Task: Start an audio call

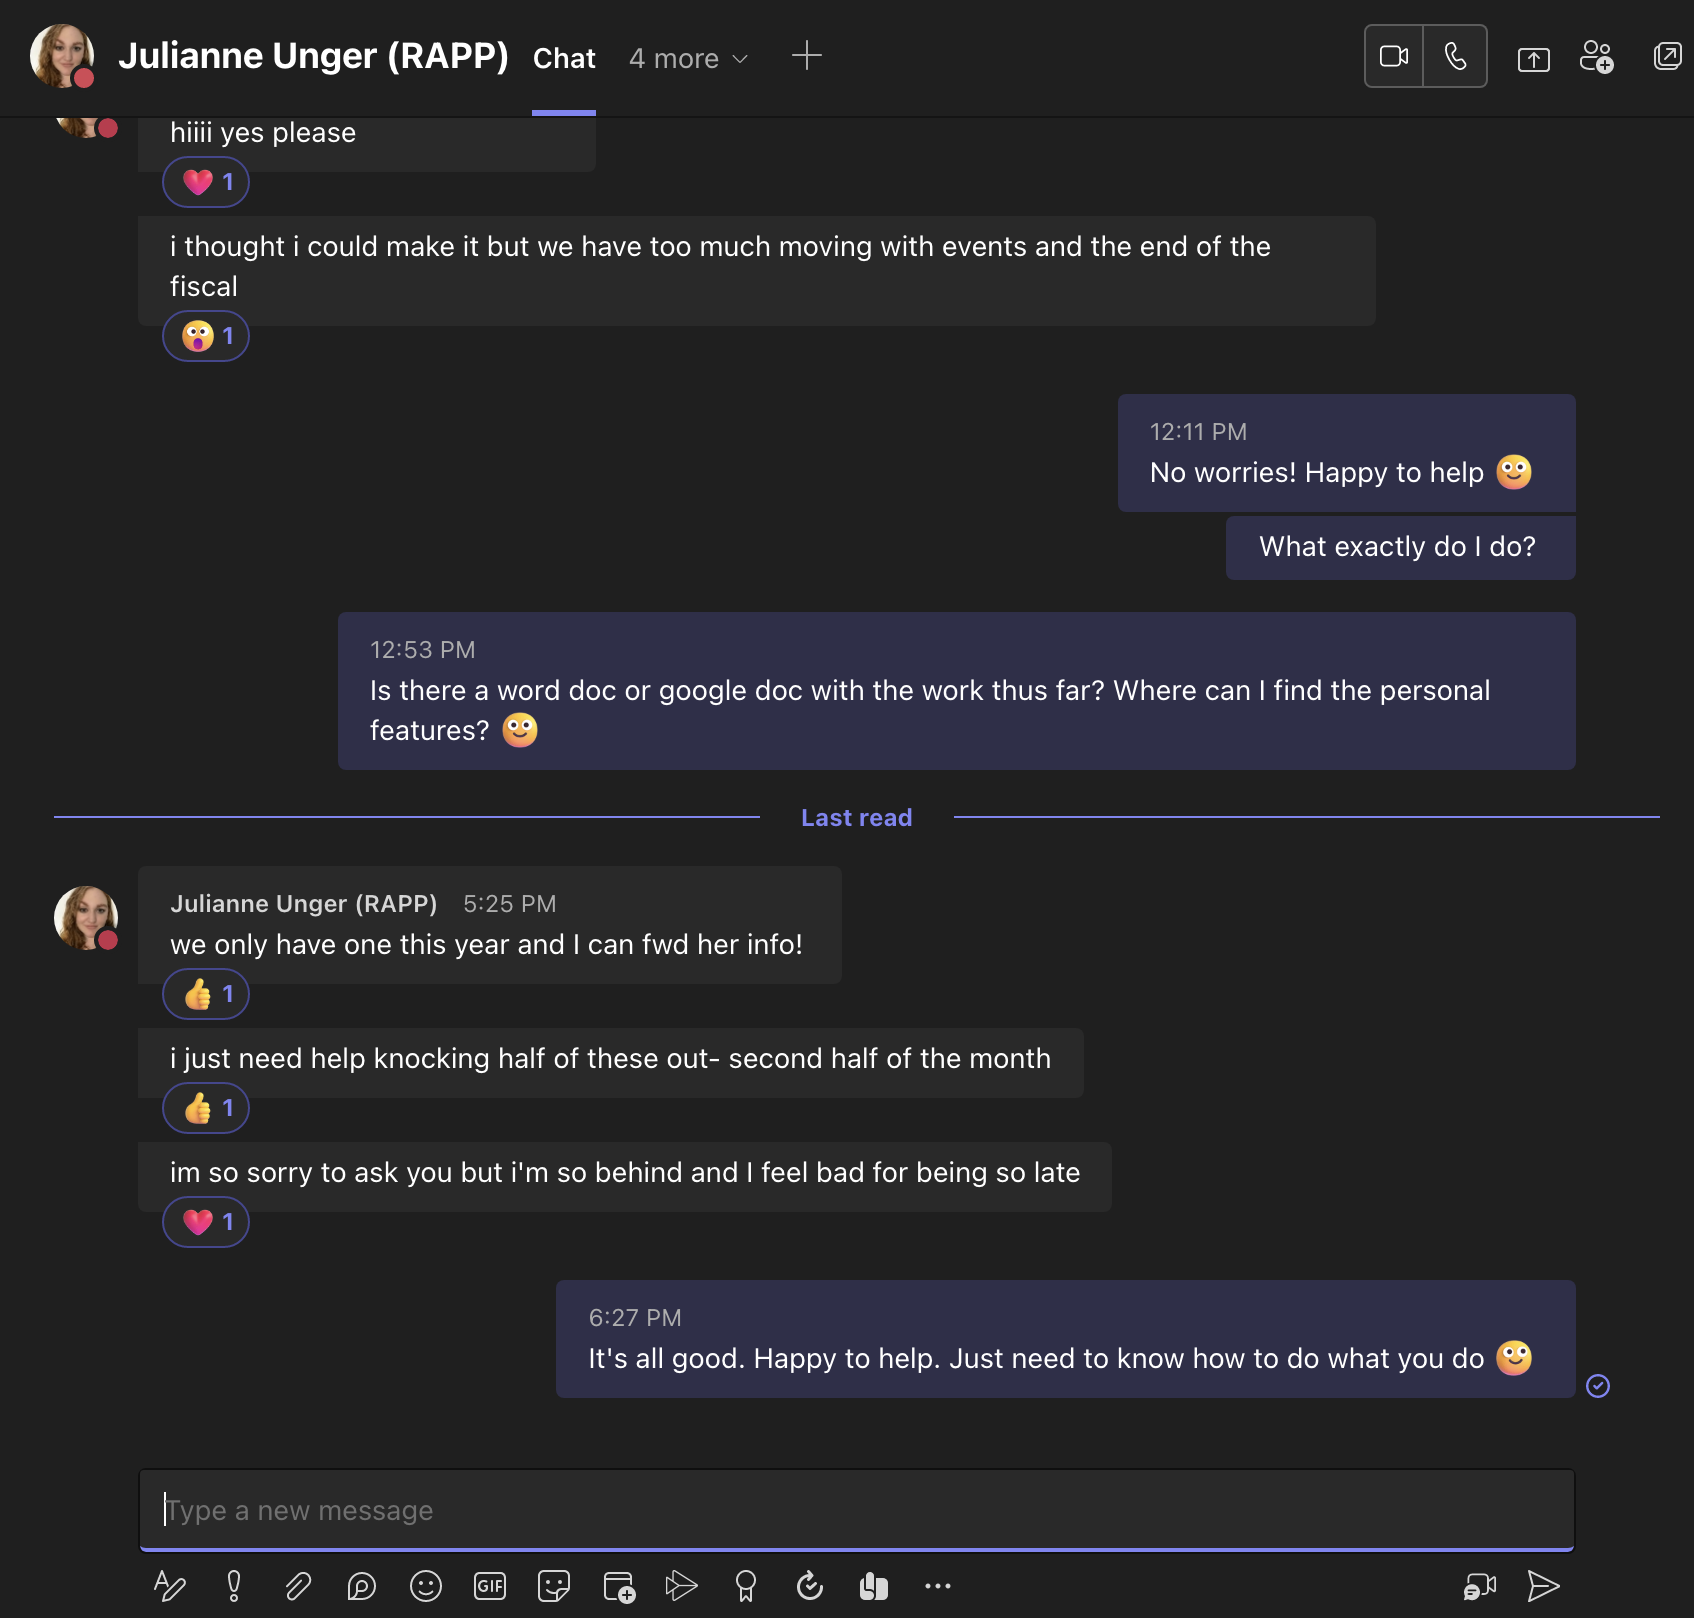Action: [1456, 56]
